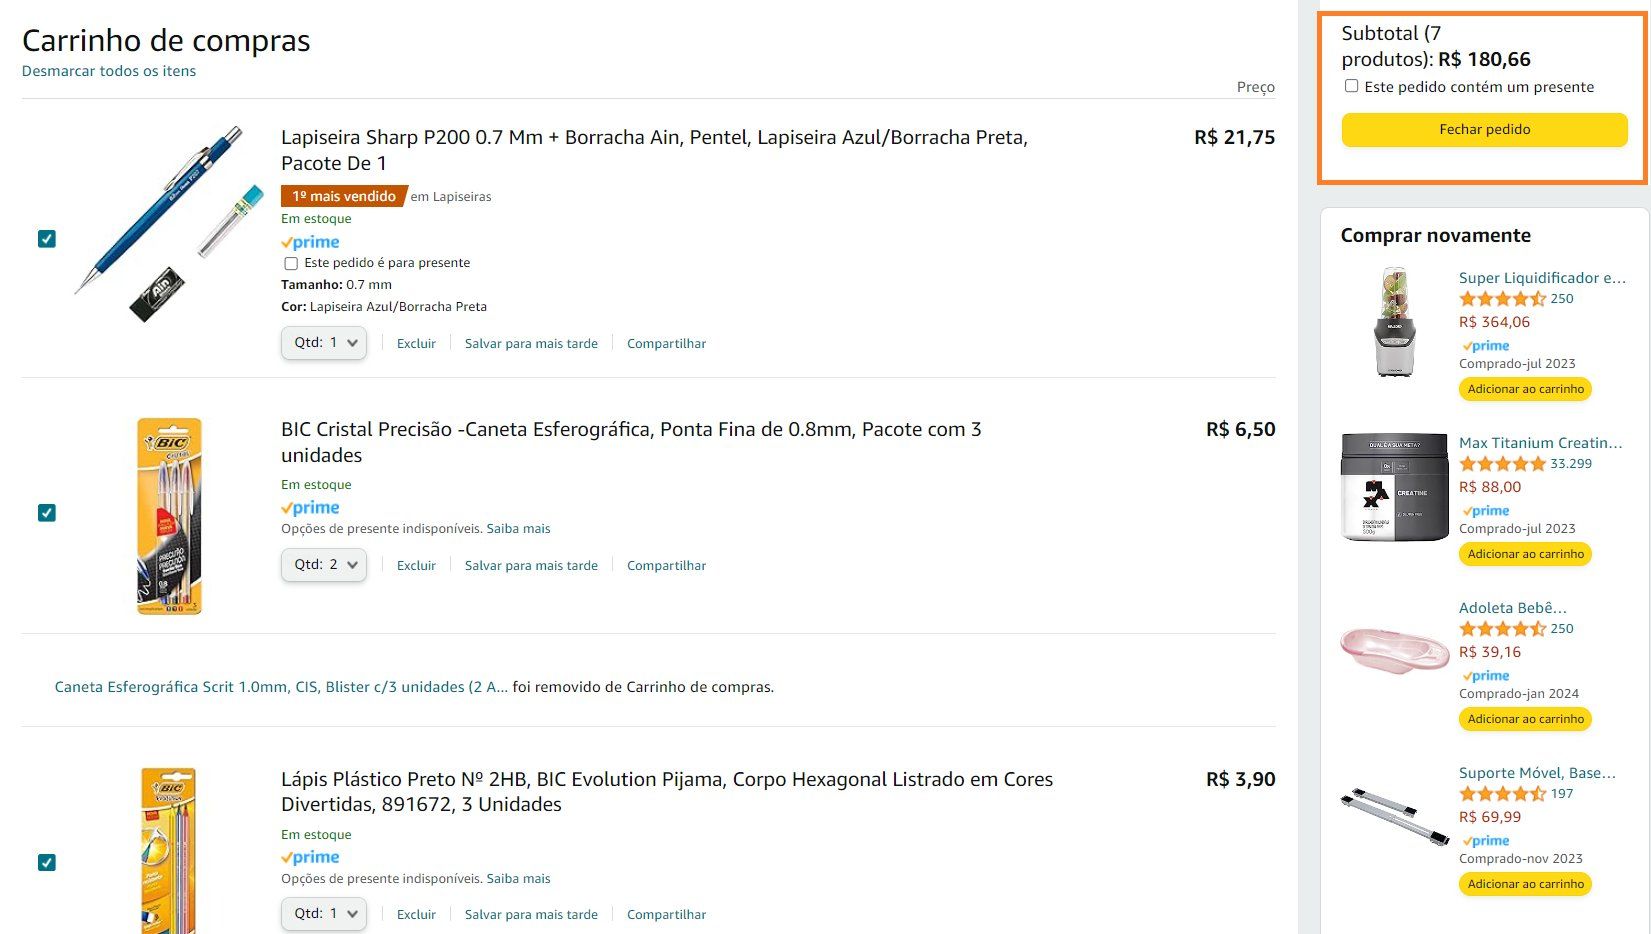Deselect the BIC Cristal Precisão item checkbox
This screenshot has width=1651, height=934.
coord(47,512)
